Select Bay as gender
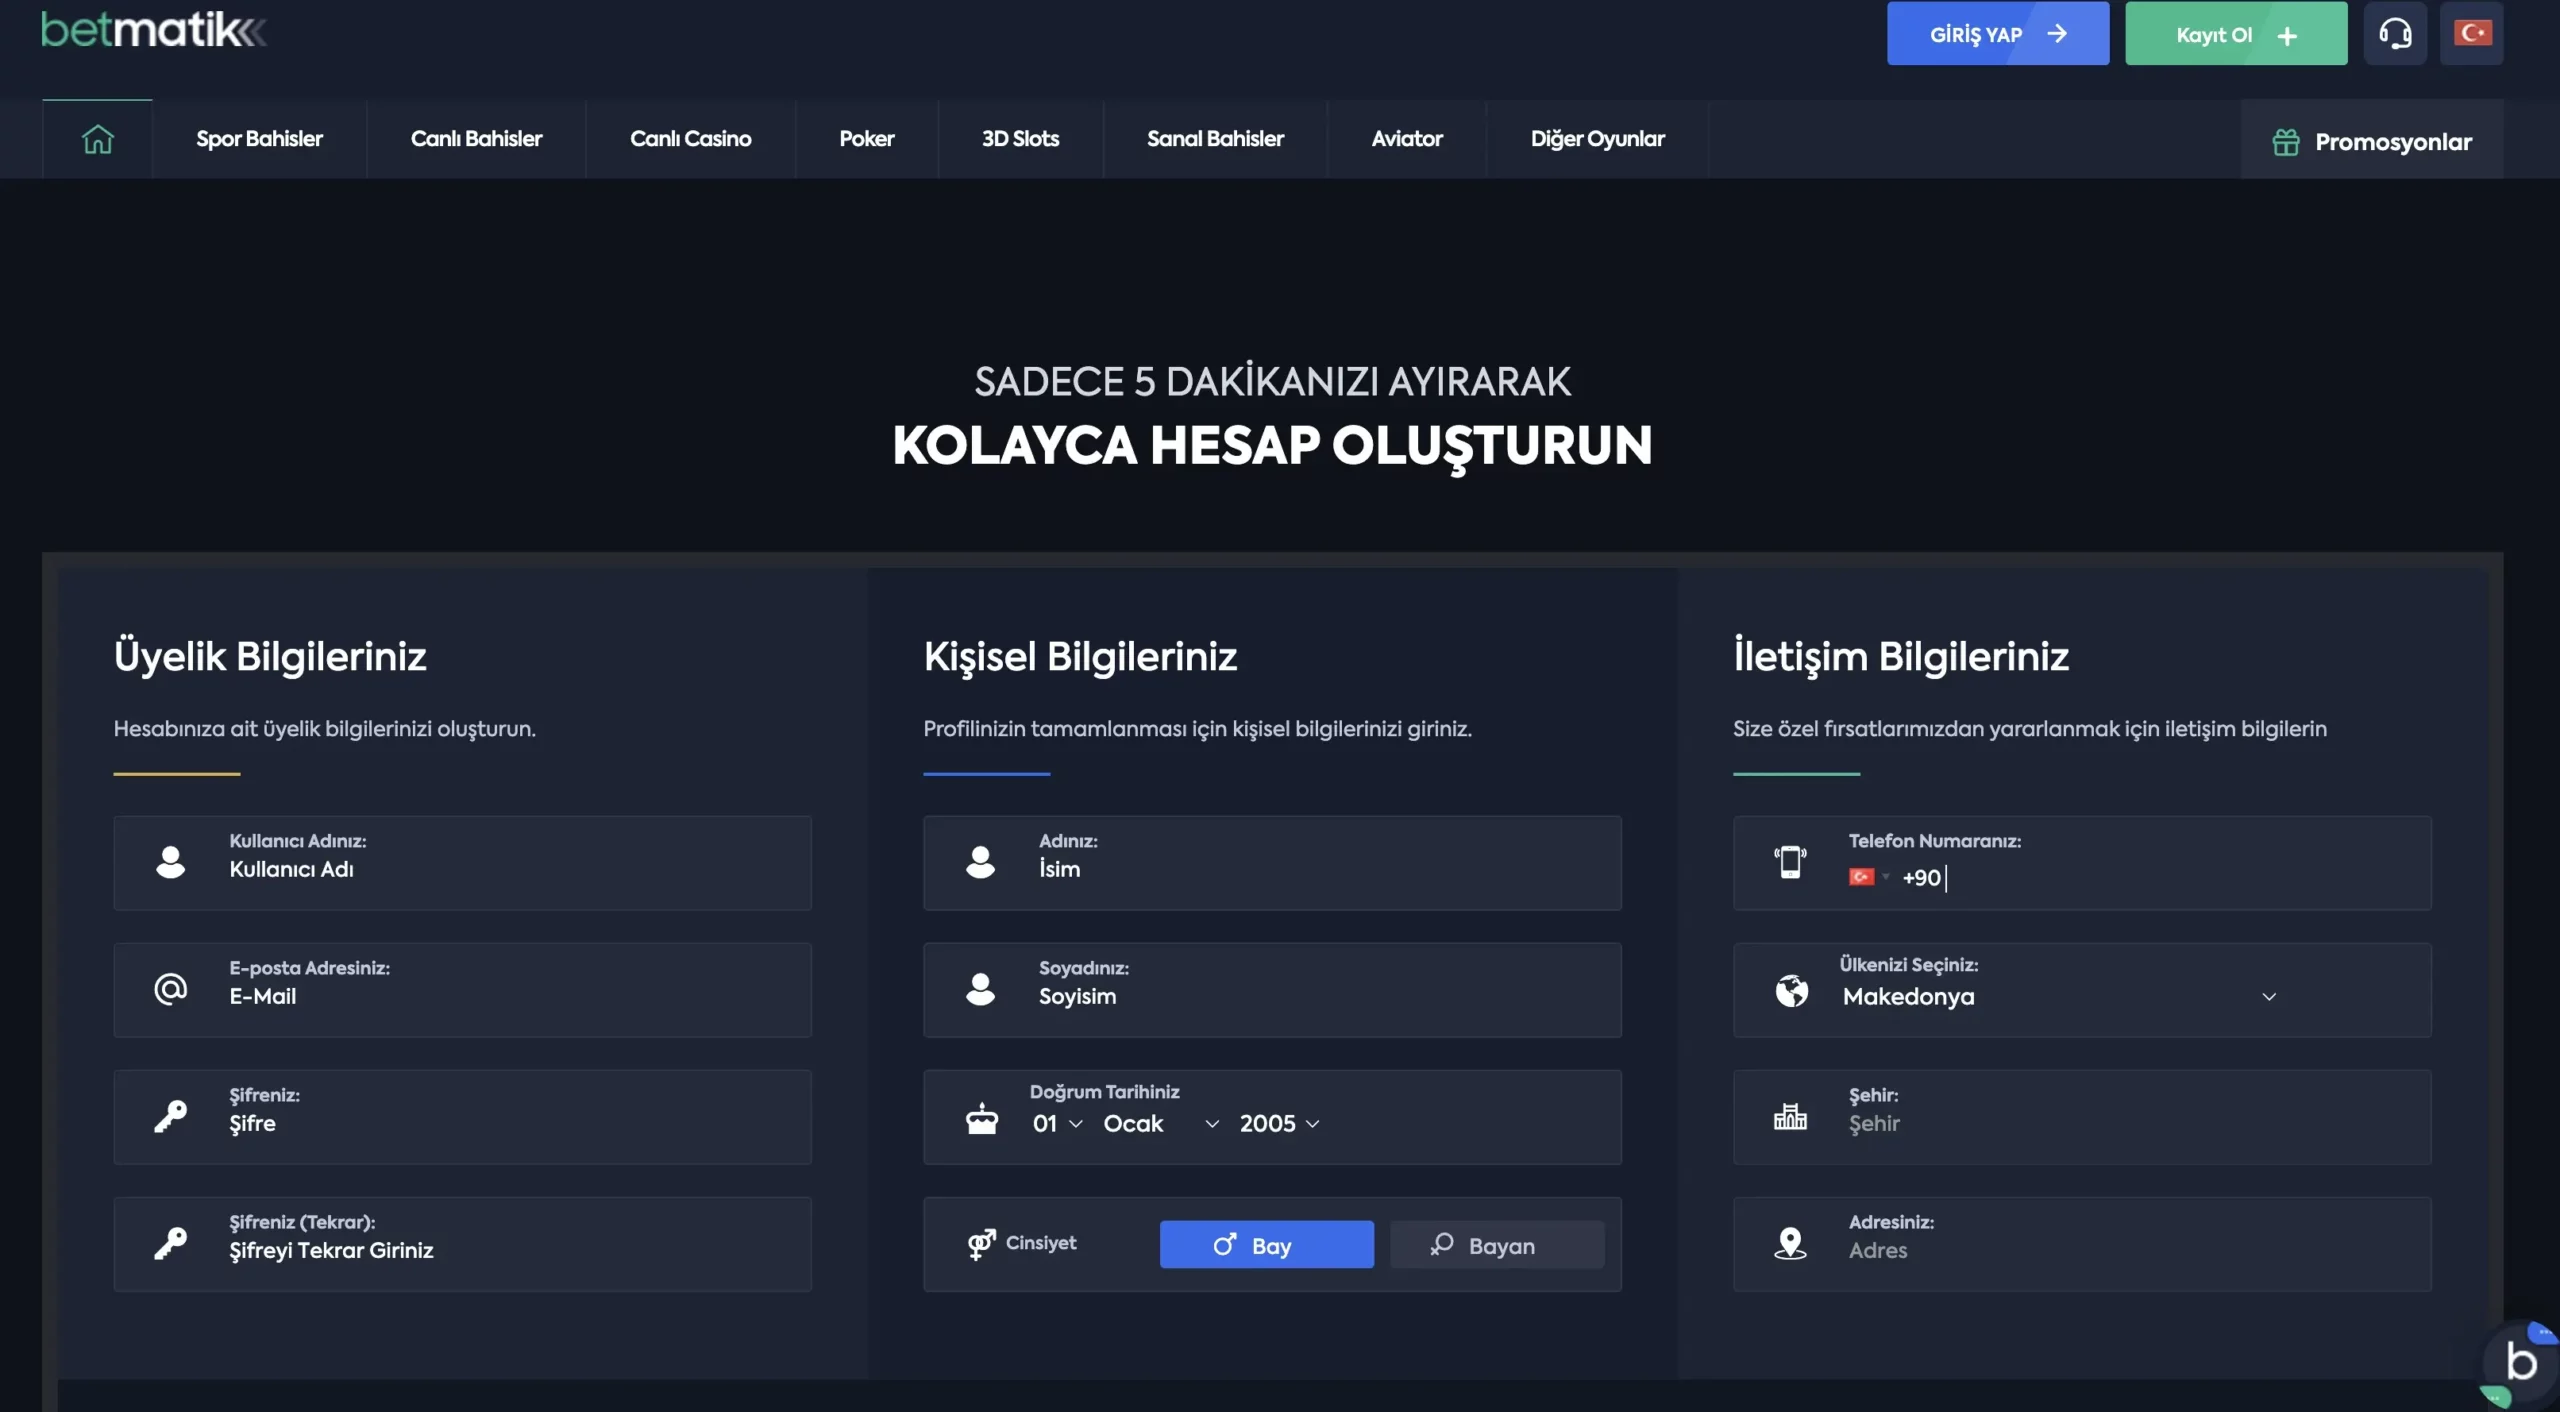This screenshot has width=2560, height=1412. 1266,1244
